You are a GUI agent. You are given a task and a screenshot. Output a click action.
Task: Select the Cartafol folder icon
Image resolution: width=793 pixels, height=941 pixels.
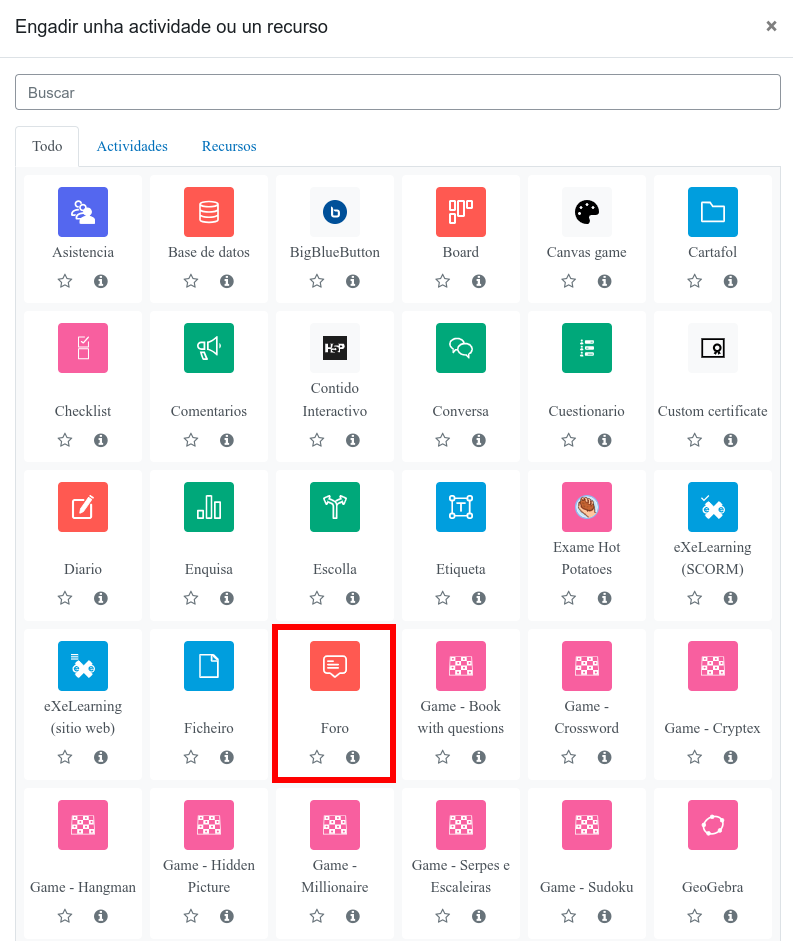713,212
